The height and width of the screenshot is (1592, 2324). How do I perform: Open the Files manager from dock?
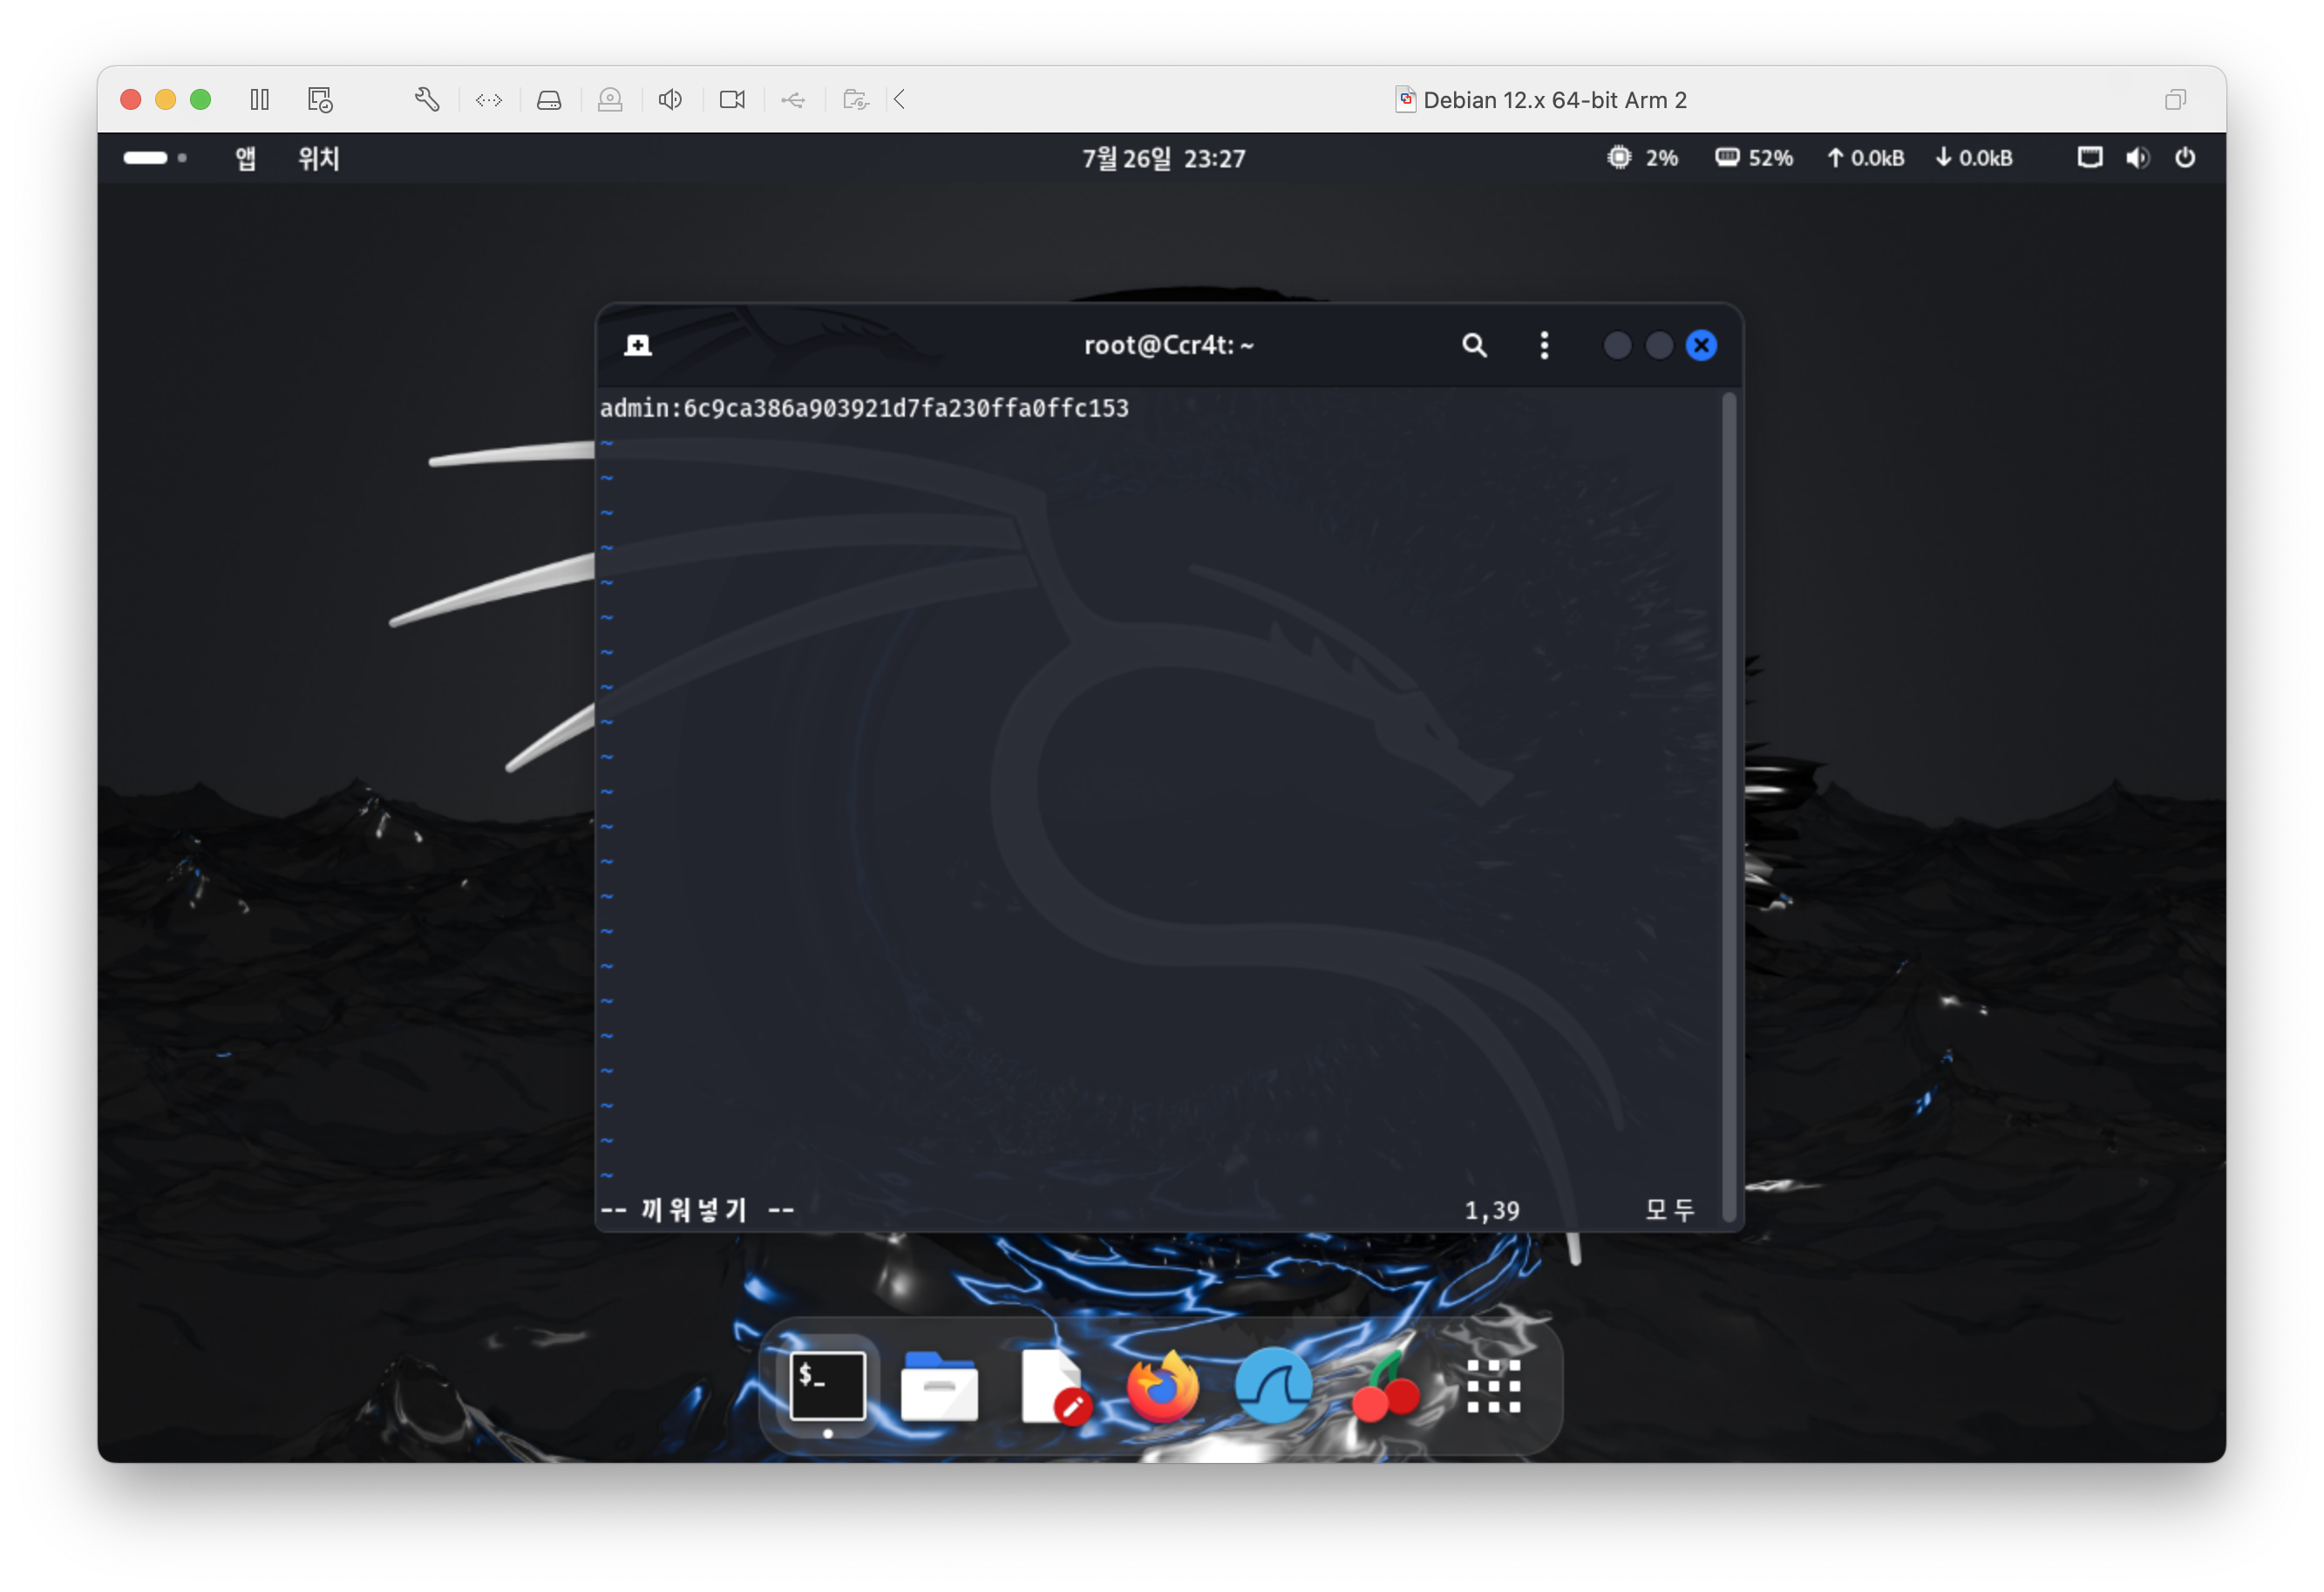(939, 1387)
